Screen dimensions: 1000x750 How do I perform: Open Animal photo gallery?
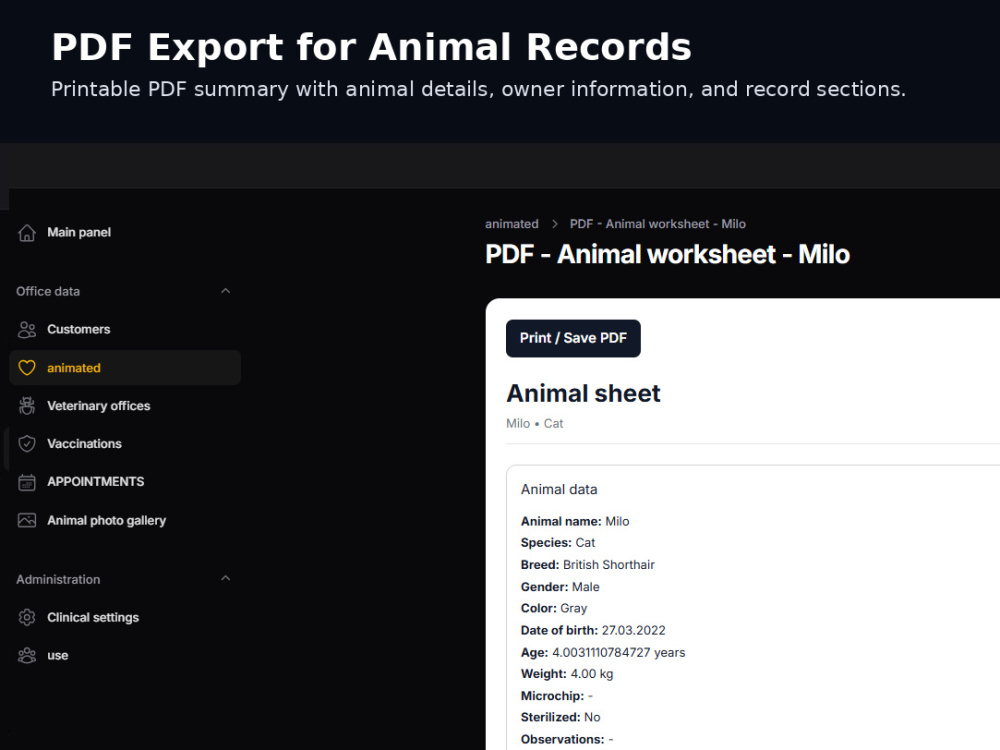107,520
